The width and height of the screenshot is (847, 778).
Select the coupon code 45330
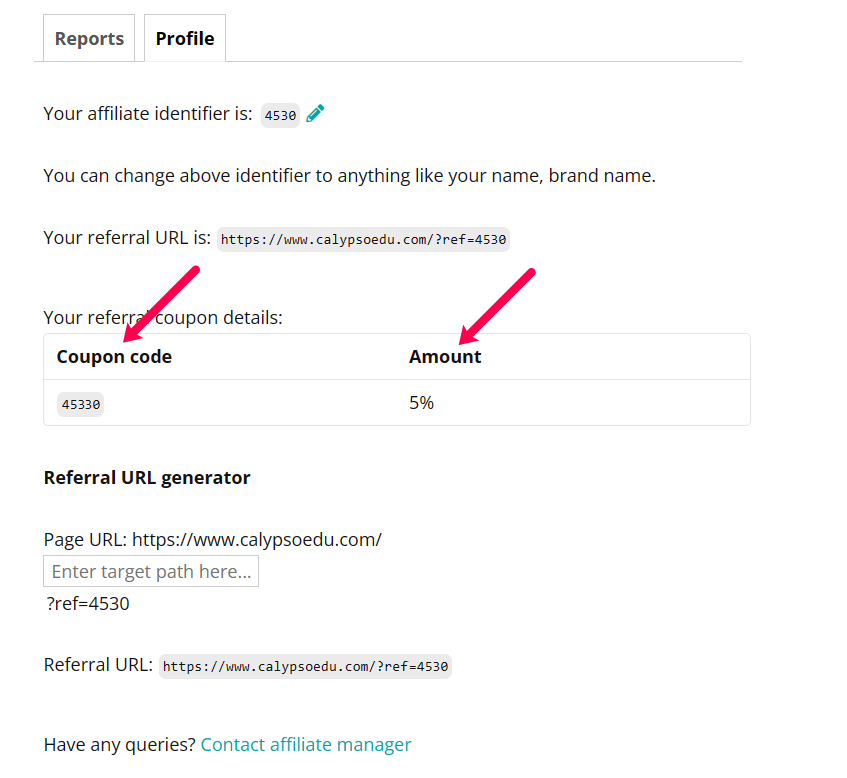(80, 404)
